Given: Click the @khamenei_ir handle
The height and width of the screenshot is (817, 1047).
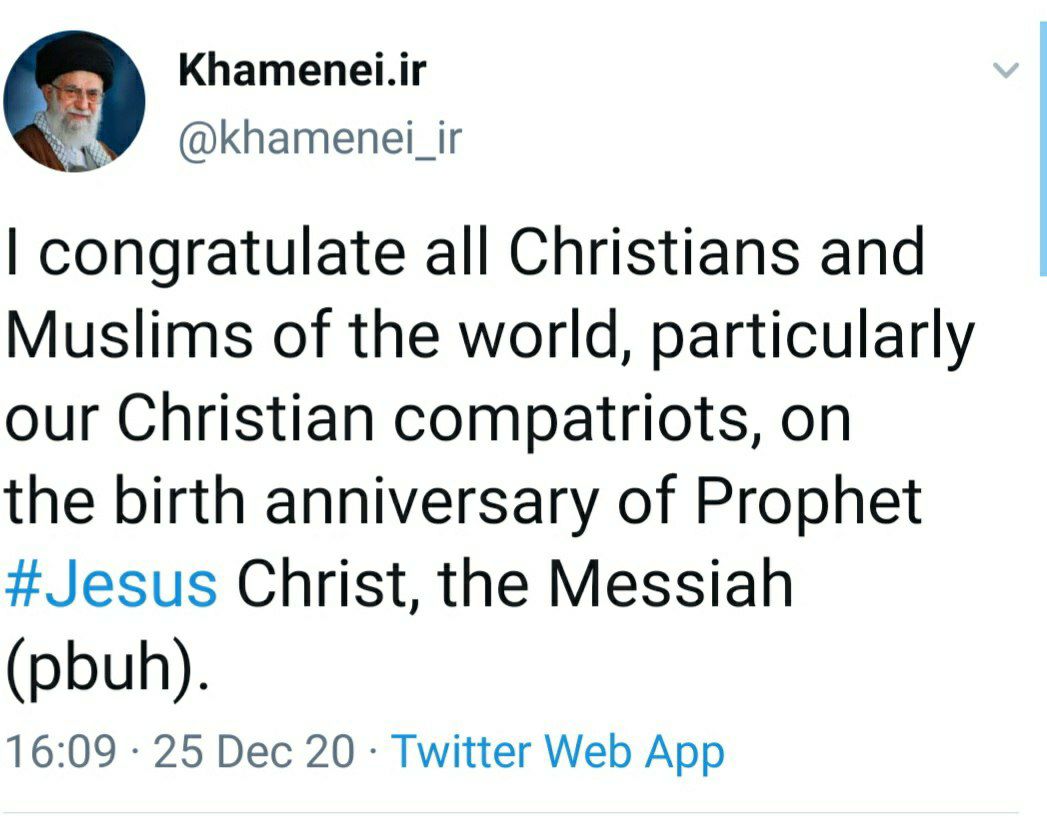Looking at the screenshot, I should pos(321,138).
